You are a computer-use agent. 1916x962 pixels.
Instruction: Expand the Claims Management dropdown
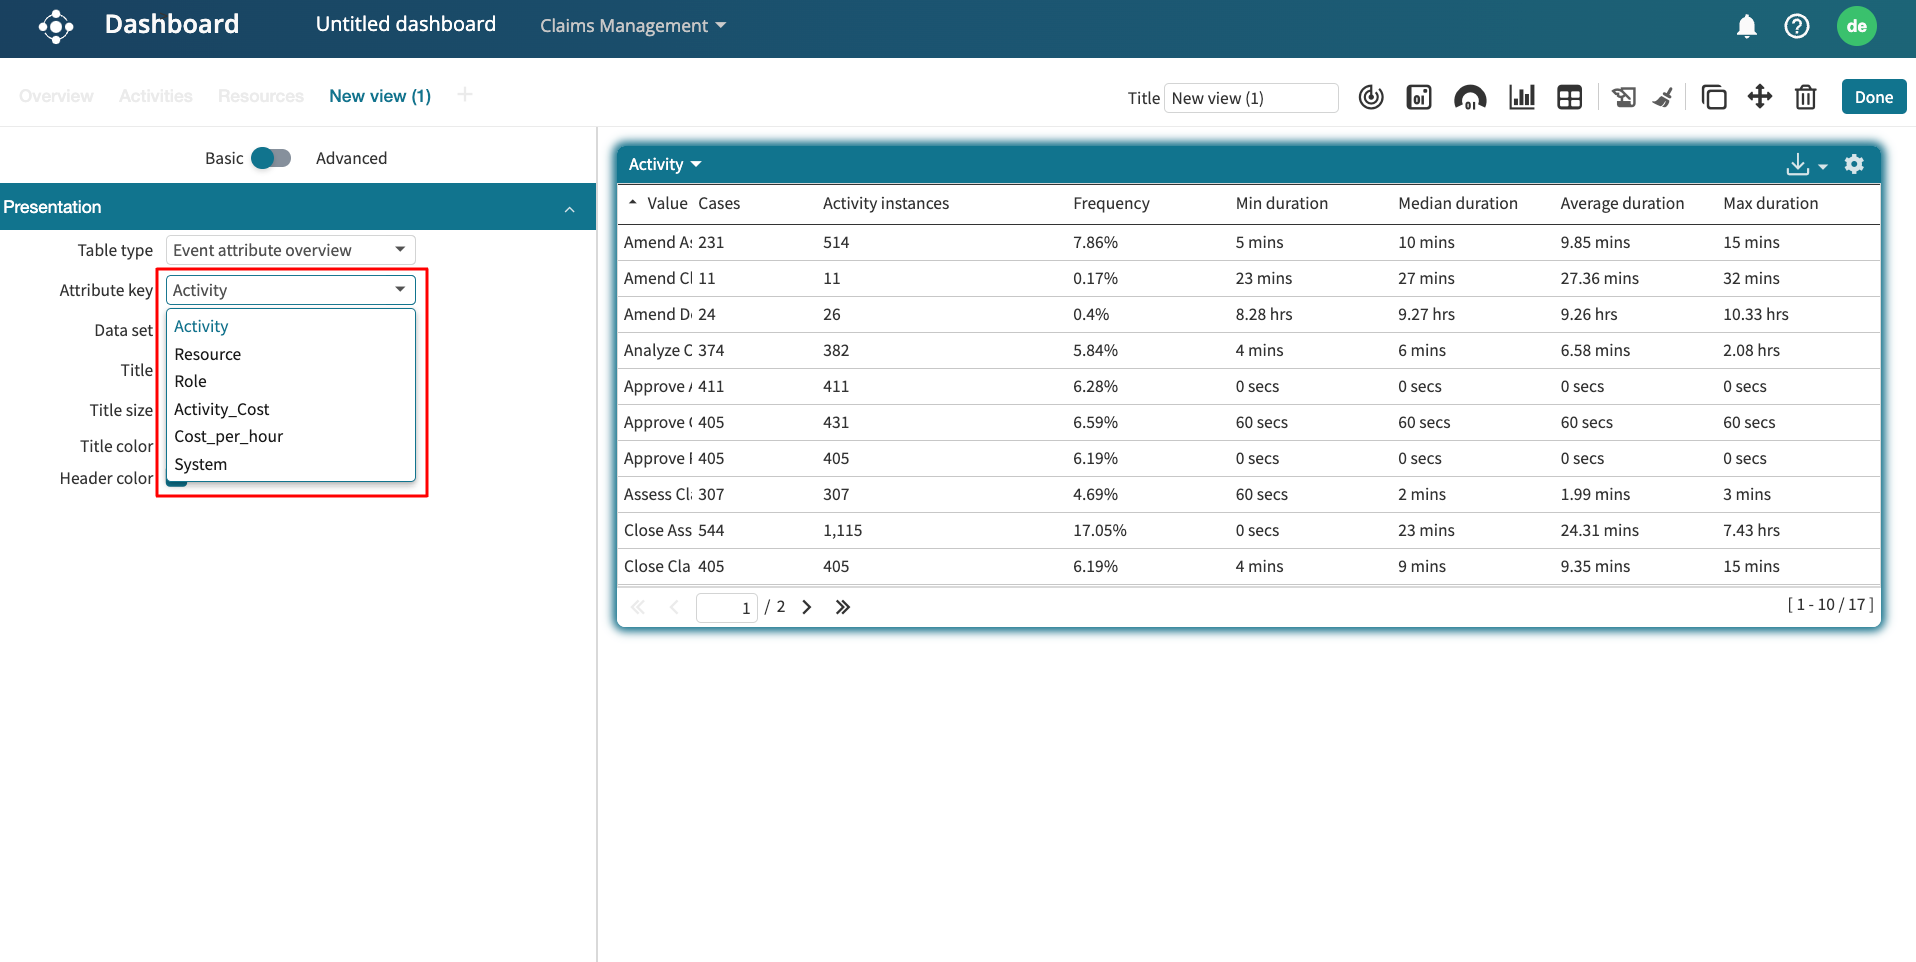(632, 26)
